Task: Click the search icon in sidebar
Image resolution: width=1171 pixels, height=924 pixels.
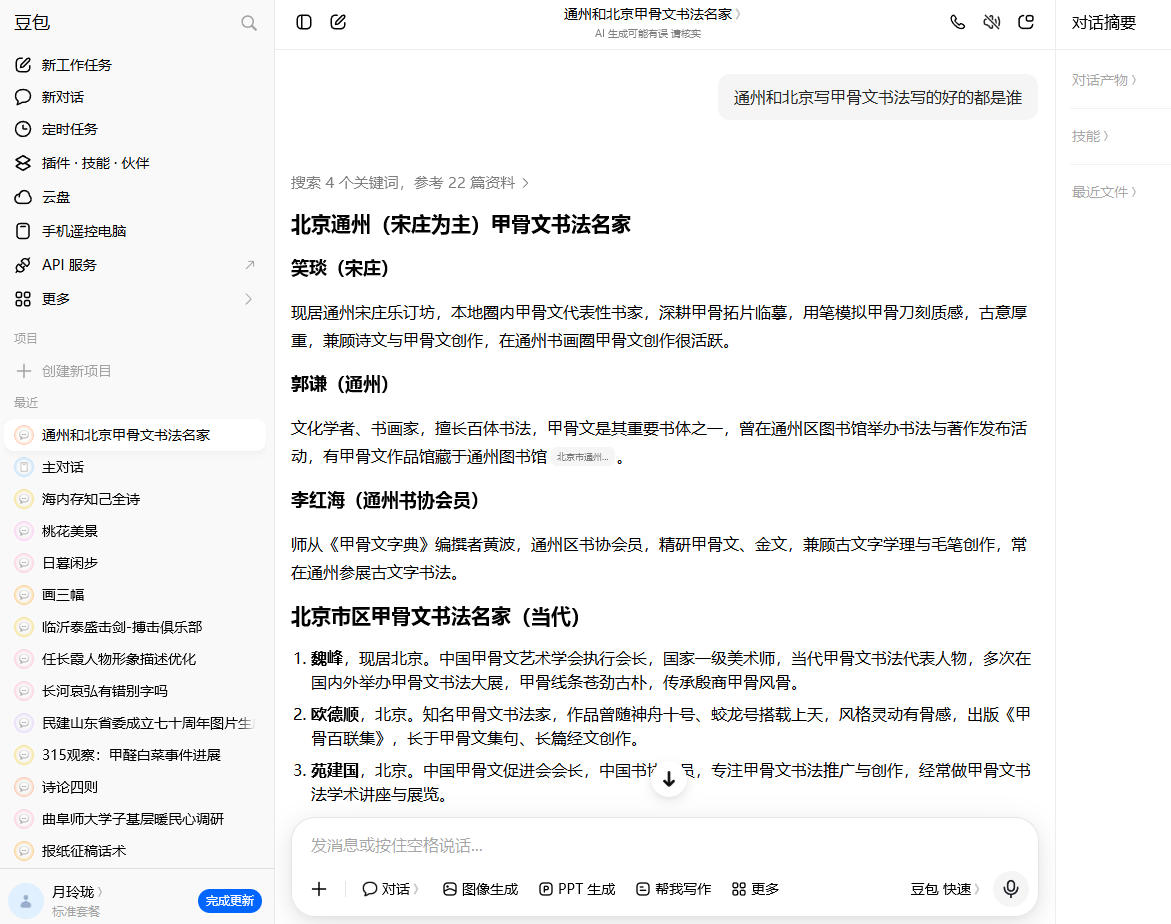Action: 249,23
